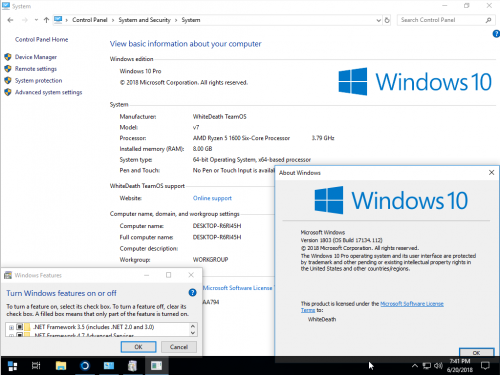Click the .NET Framework 3.5 folder icon
The height and width of the screenshot is (375, 500).
click(27, 327)
